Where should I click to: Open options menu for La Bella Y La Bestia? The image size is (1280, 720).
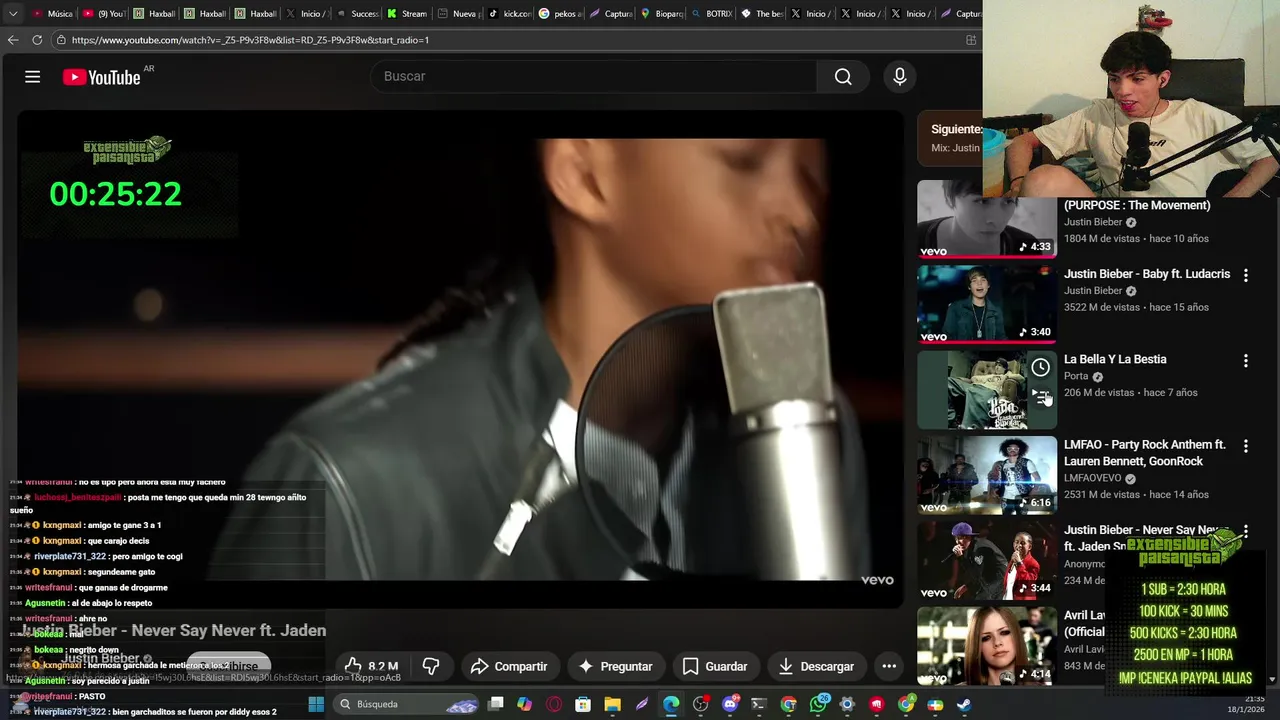point(1245,360)
